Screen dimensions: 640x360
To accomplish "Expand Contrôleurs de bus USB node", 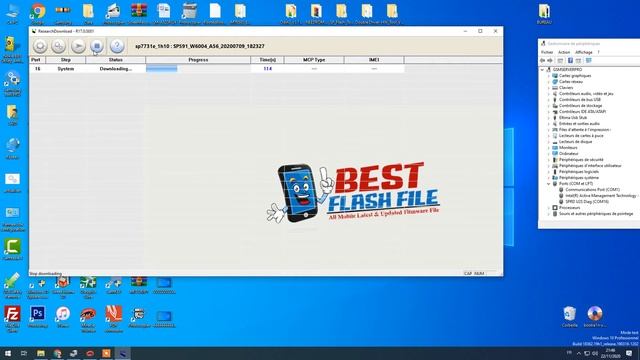I will (x=549, y=100).
